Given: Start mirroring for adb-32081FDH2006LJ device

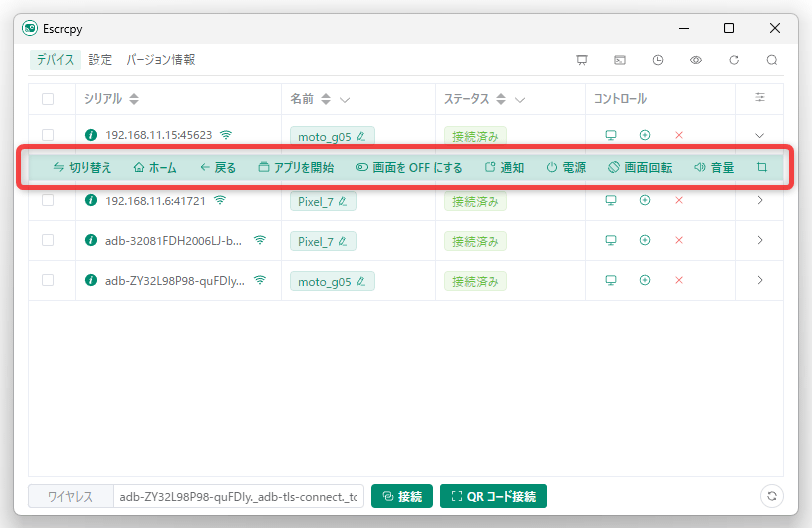Looking at the screenshot, I should [611, 240].
